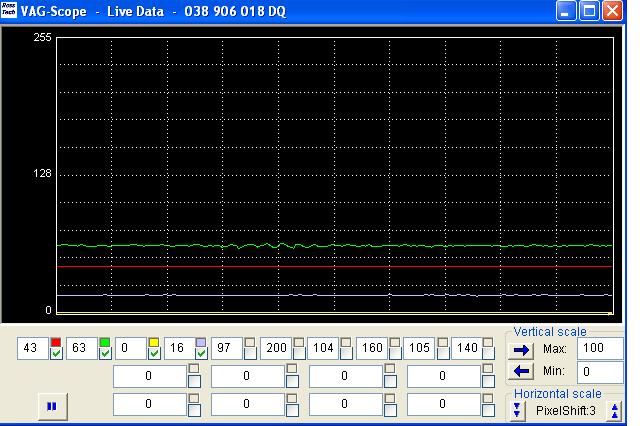Click the yellow color swatch
The height and width of the screenshot is (426, 640).
coord(154,342)
